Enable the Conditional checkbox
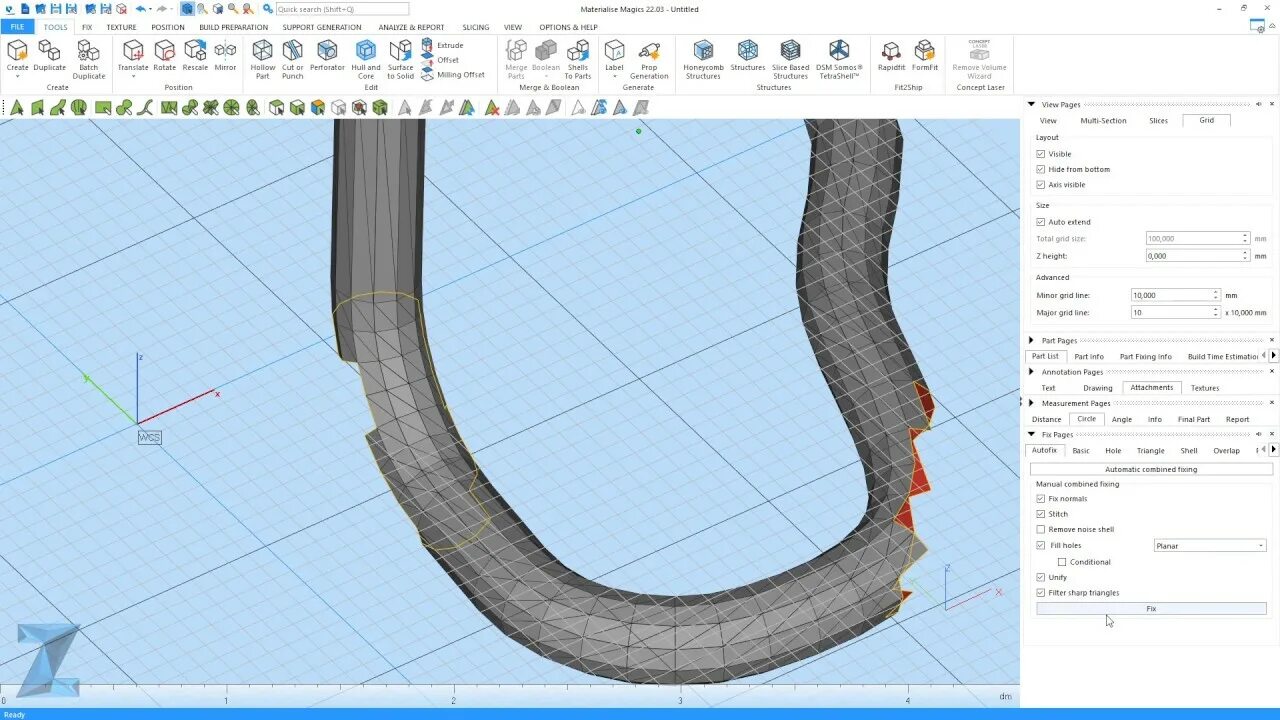This screenshot has width=1280, height=720. [1062, 562]
